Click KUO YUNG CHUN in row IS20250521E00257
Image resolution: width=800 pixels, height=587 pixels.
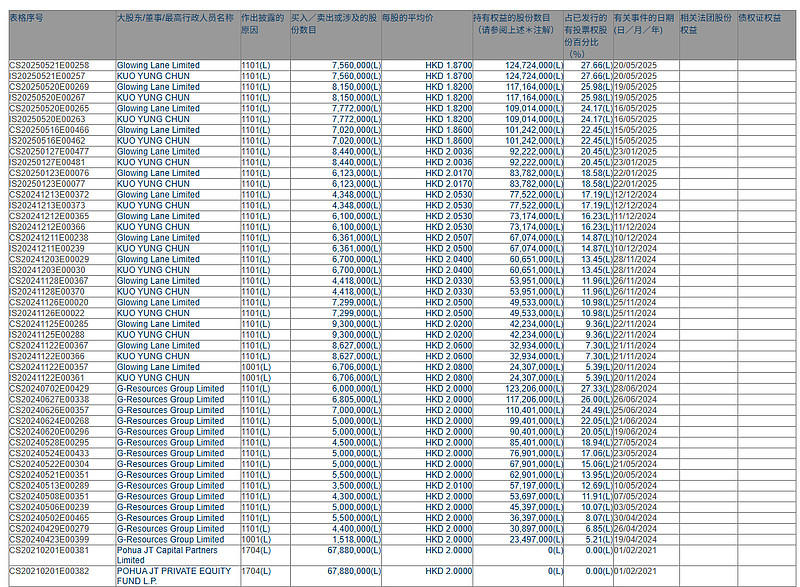pyautogui.click(x=153, y=76)
